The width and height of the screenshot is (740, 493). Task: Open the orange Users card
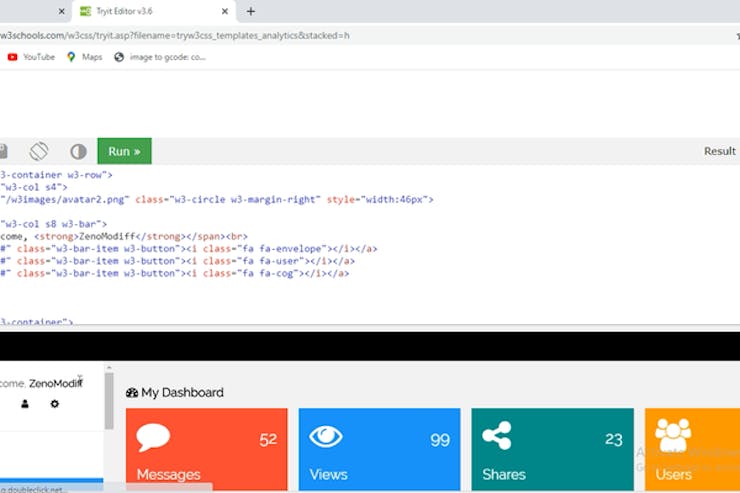(692, 449)
